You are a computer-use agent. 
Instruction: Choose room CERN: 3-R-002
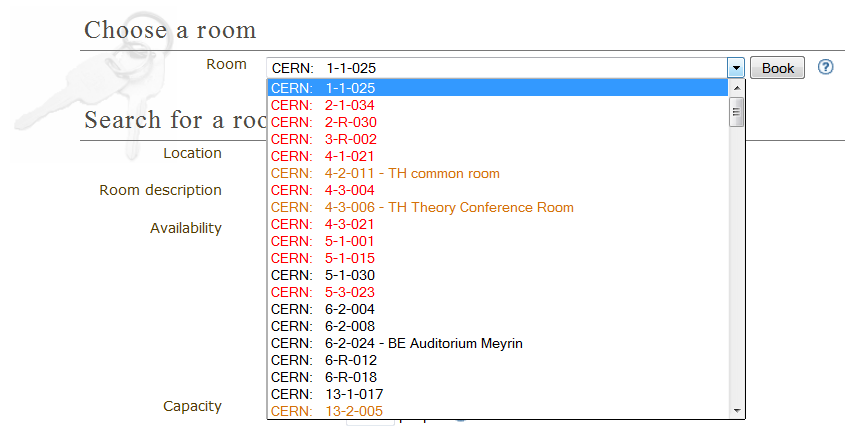[x=498, y=140]
